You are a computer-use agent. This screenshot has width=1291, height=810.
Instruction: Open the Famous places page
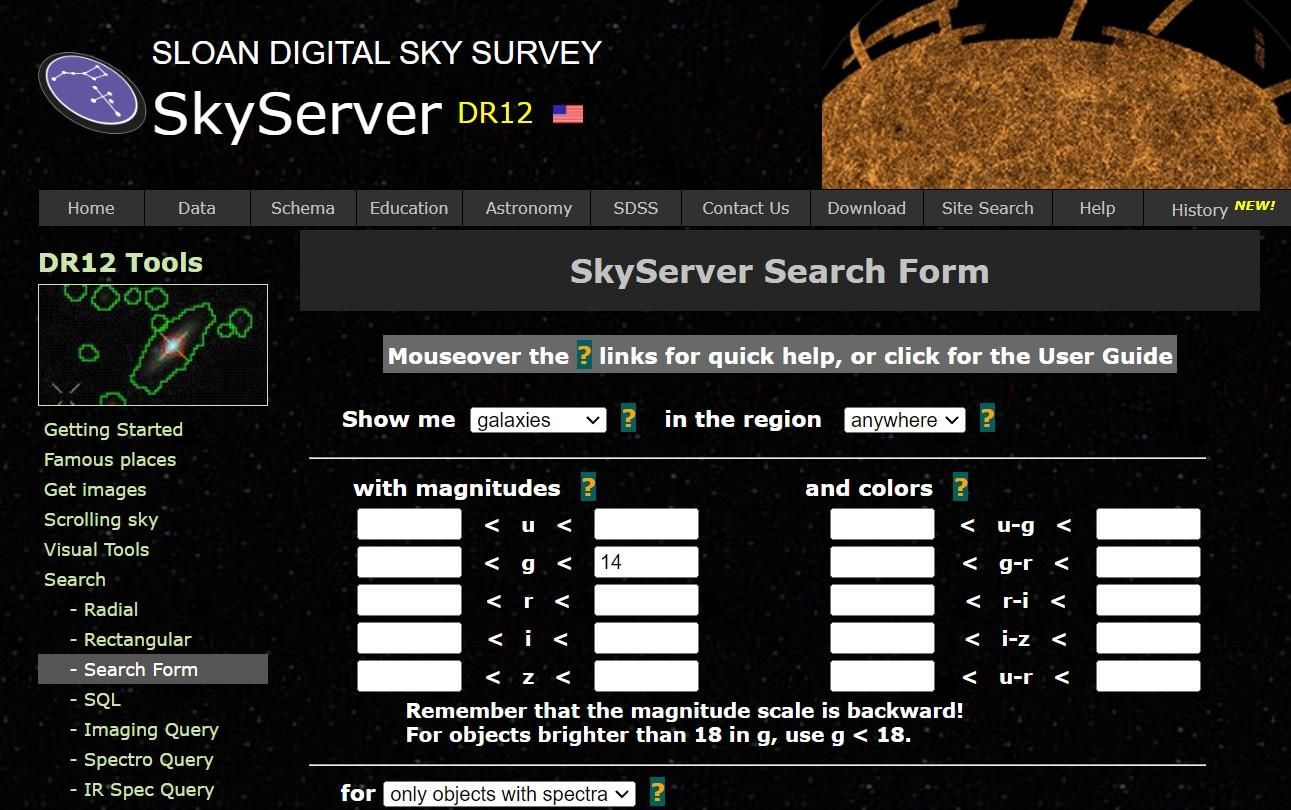click(x=110, y=459)
